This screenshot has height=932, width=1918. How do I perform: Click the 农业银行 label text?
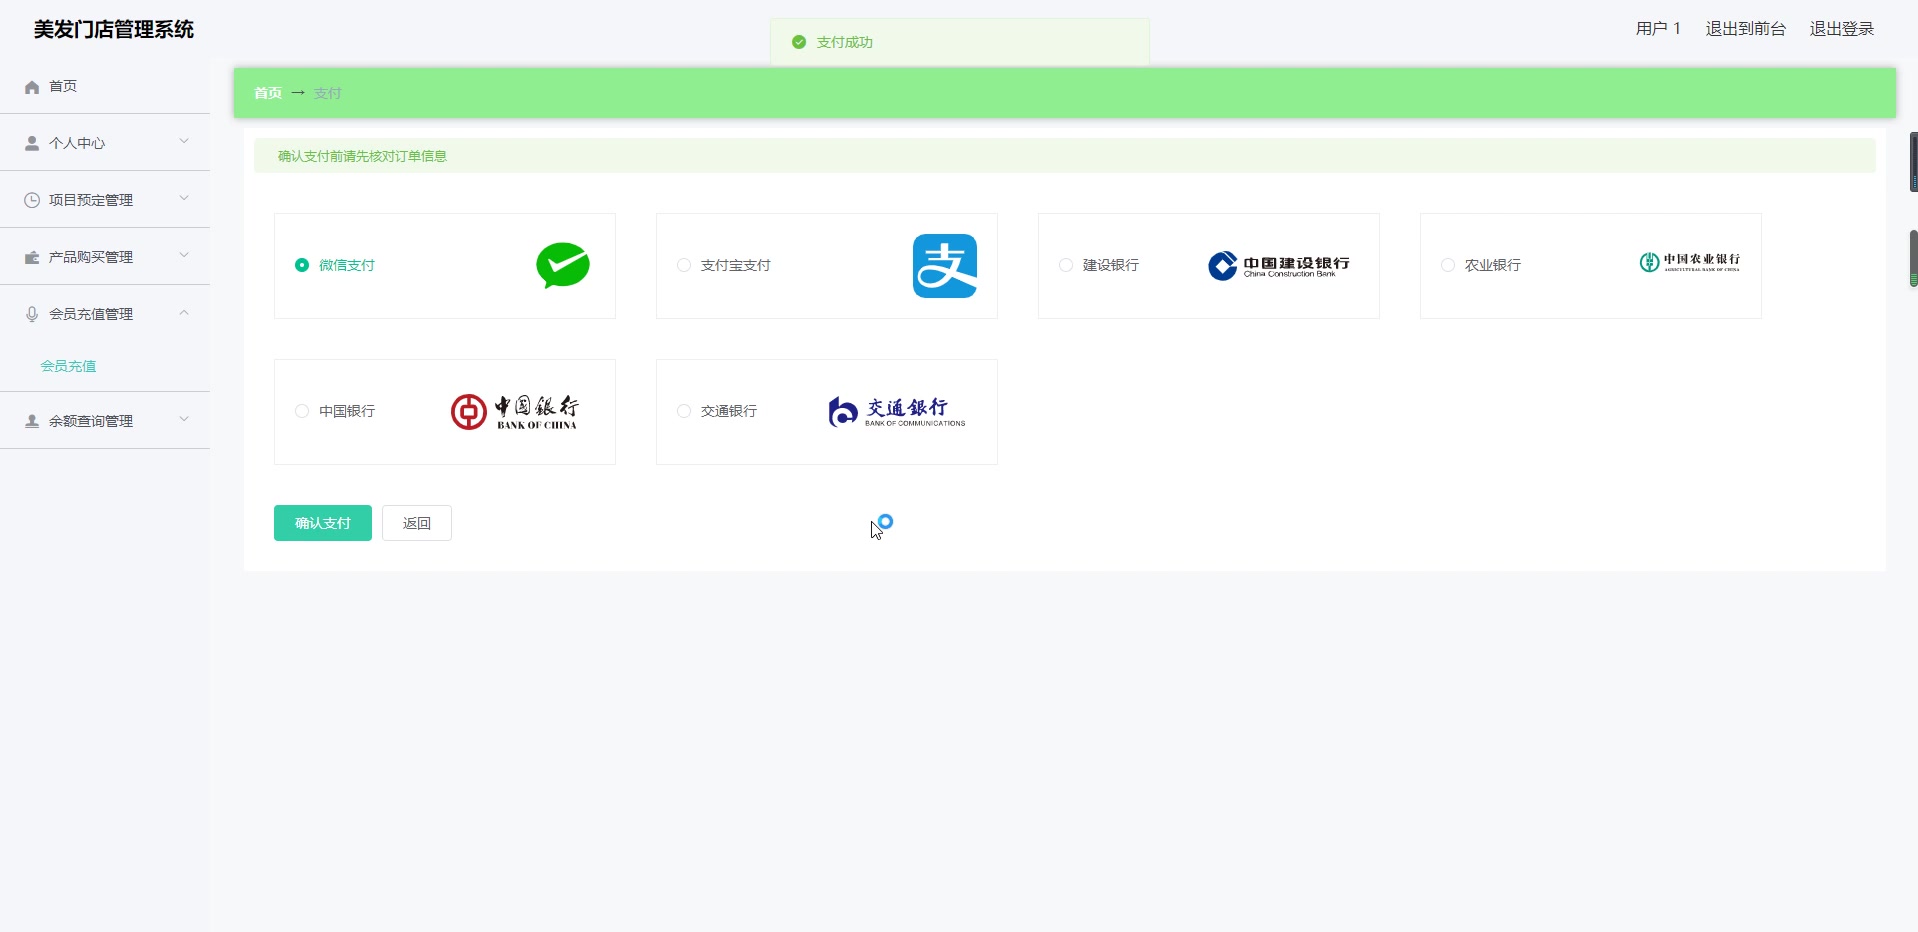pos(1493,265)
